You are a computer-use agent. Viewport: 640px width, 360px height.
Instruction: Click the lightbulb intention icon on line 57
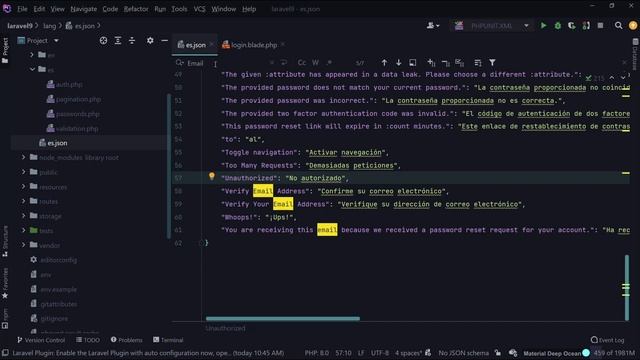coord(211,176)
